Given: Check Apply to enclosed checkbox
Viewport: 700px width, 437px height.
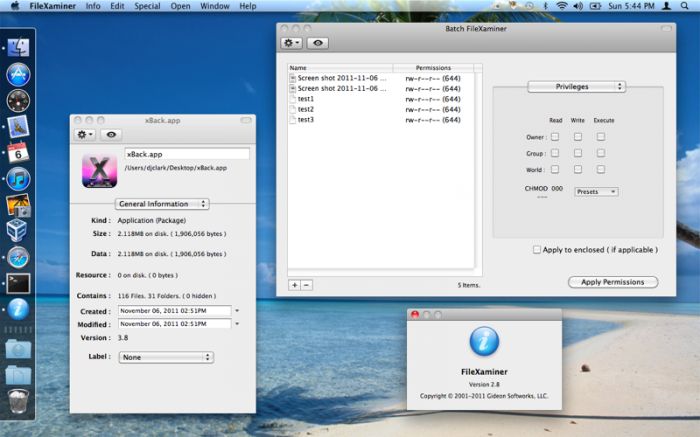Looking at the screenshot, I should click(x=537, y=250).
